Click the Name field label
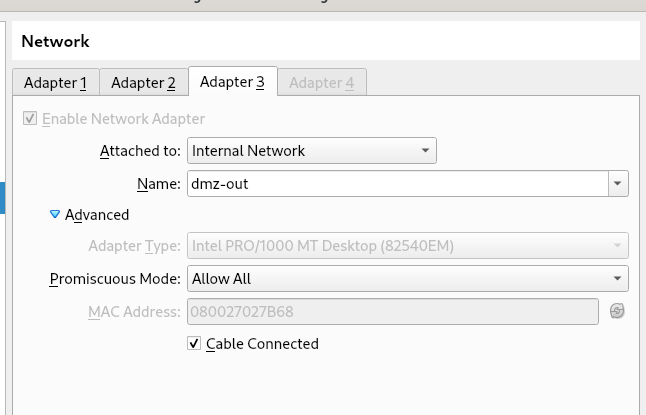Screen dimensions: 646x415 tap(158, 184)
